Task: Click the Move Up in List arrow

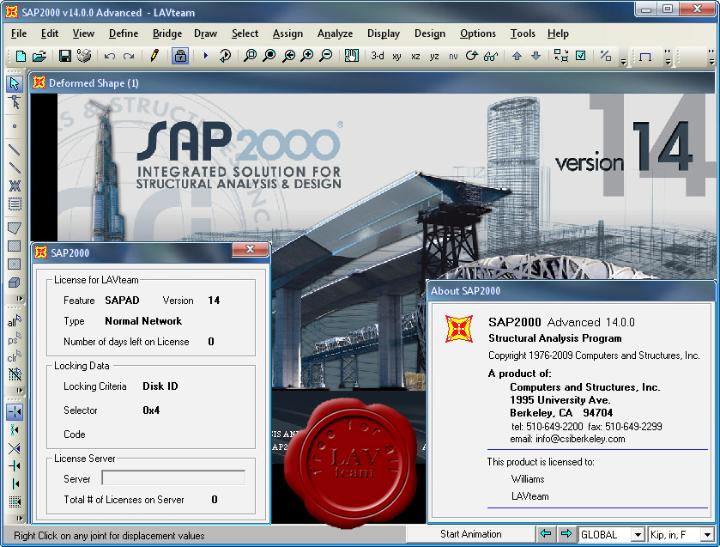Action: (x=517, y=56)
